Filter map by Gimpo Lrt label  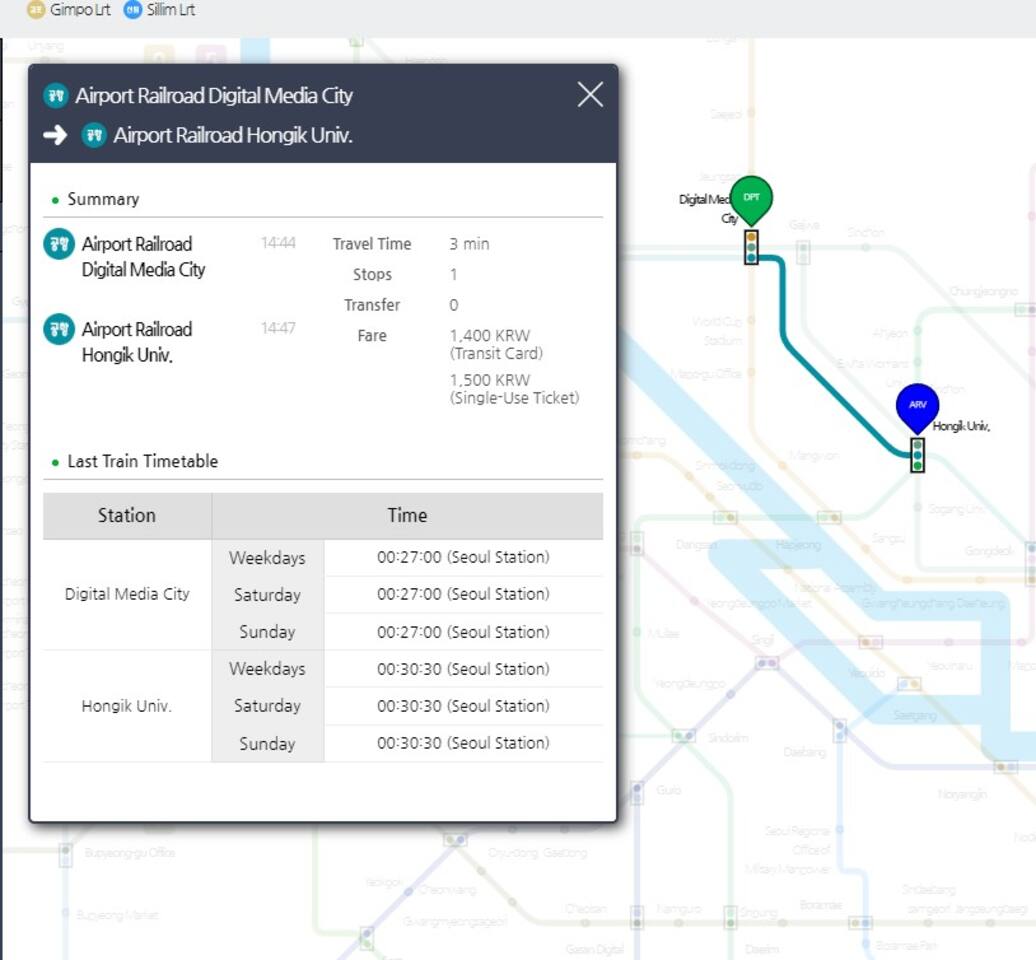80,10
